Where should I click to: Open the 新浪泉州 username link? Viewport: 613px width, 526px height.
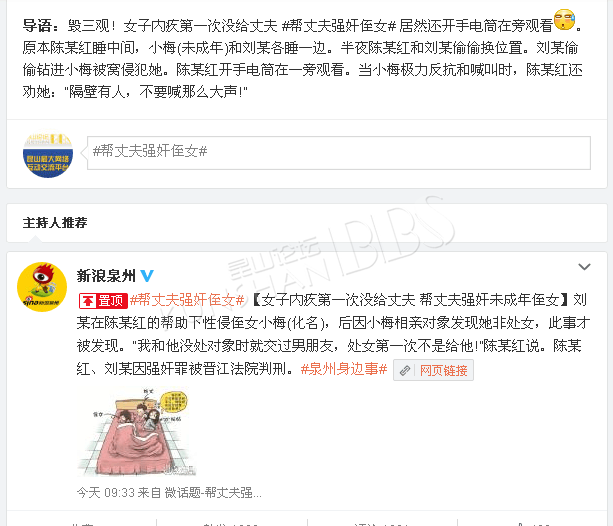[x=106, y=276]
